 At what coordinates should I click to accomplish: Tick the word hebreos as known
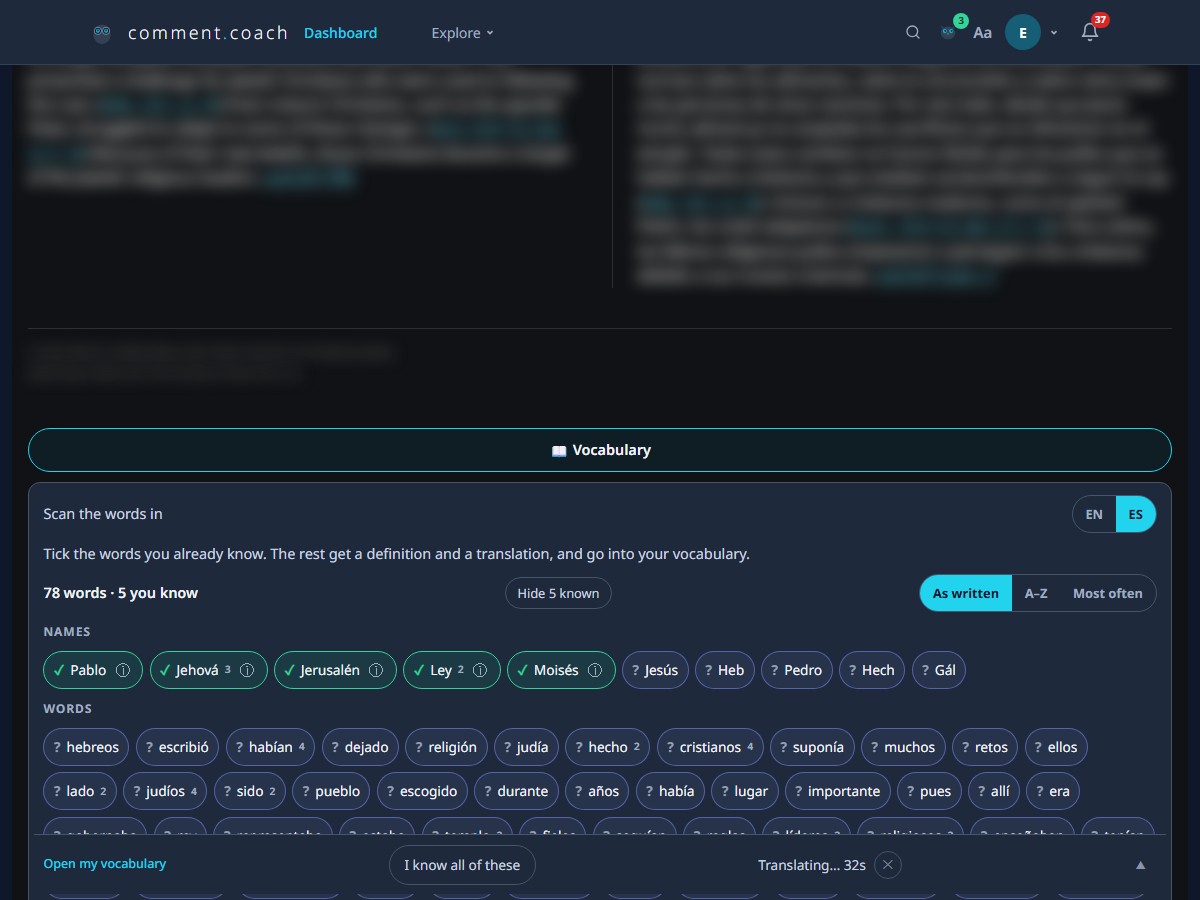86,747
